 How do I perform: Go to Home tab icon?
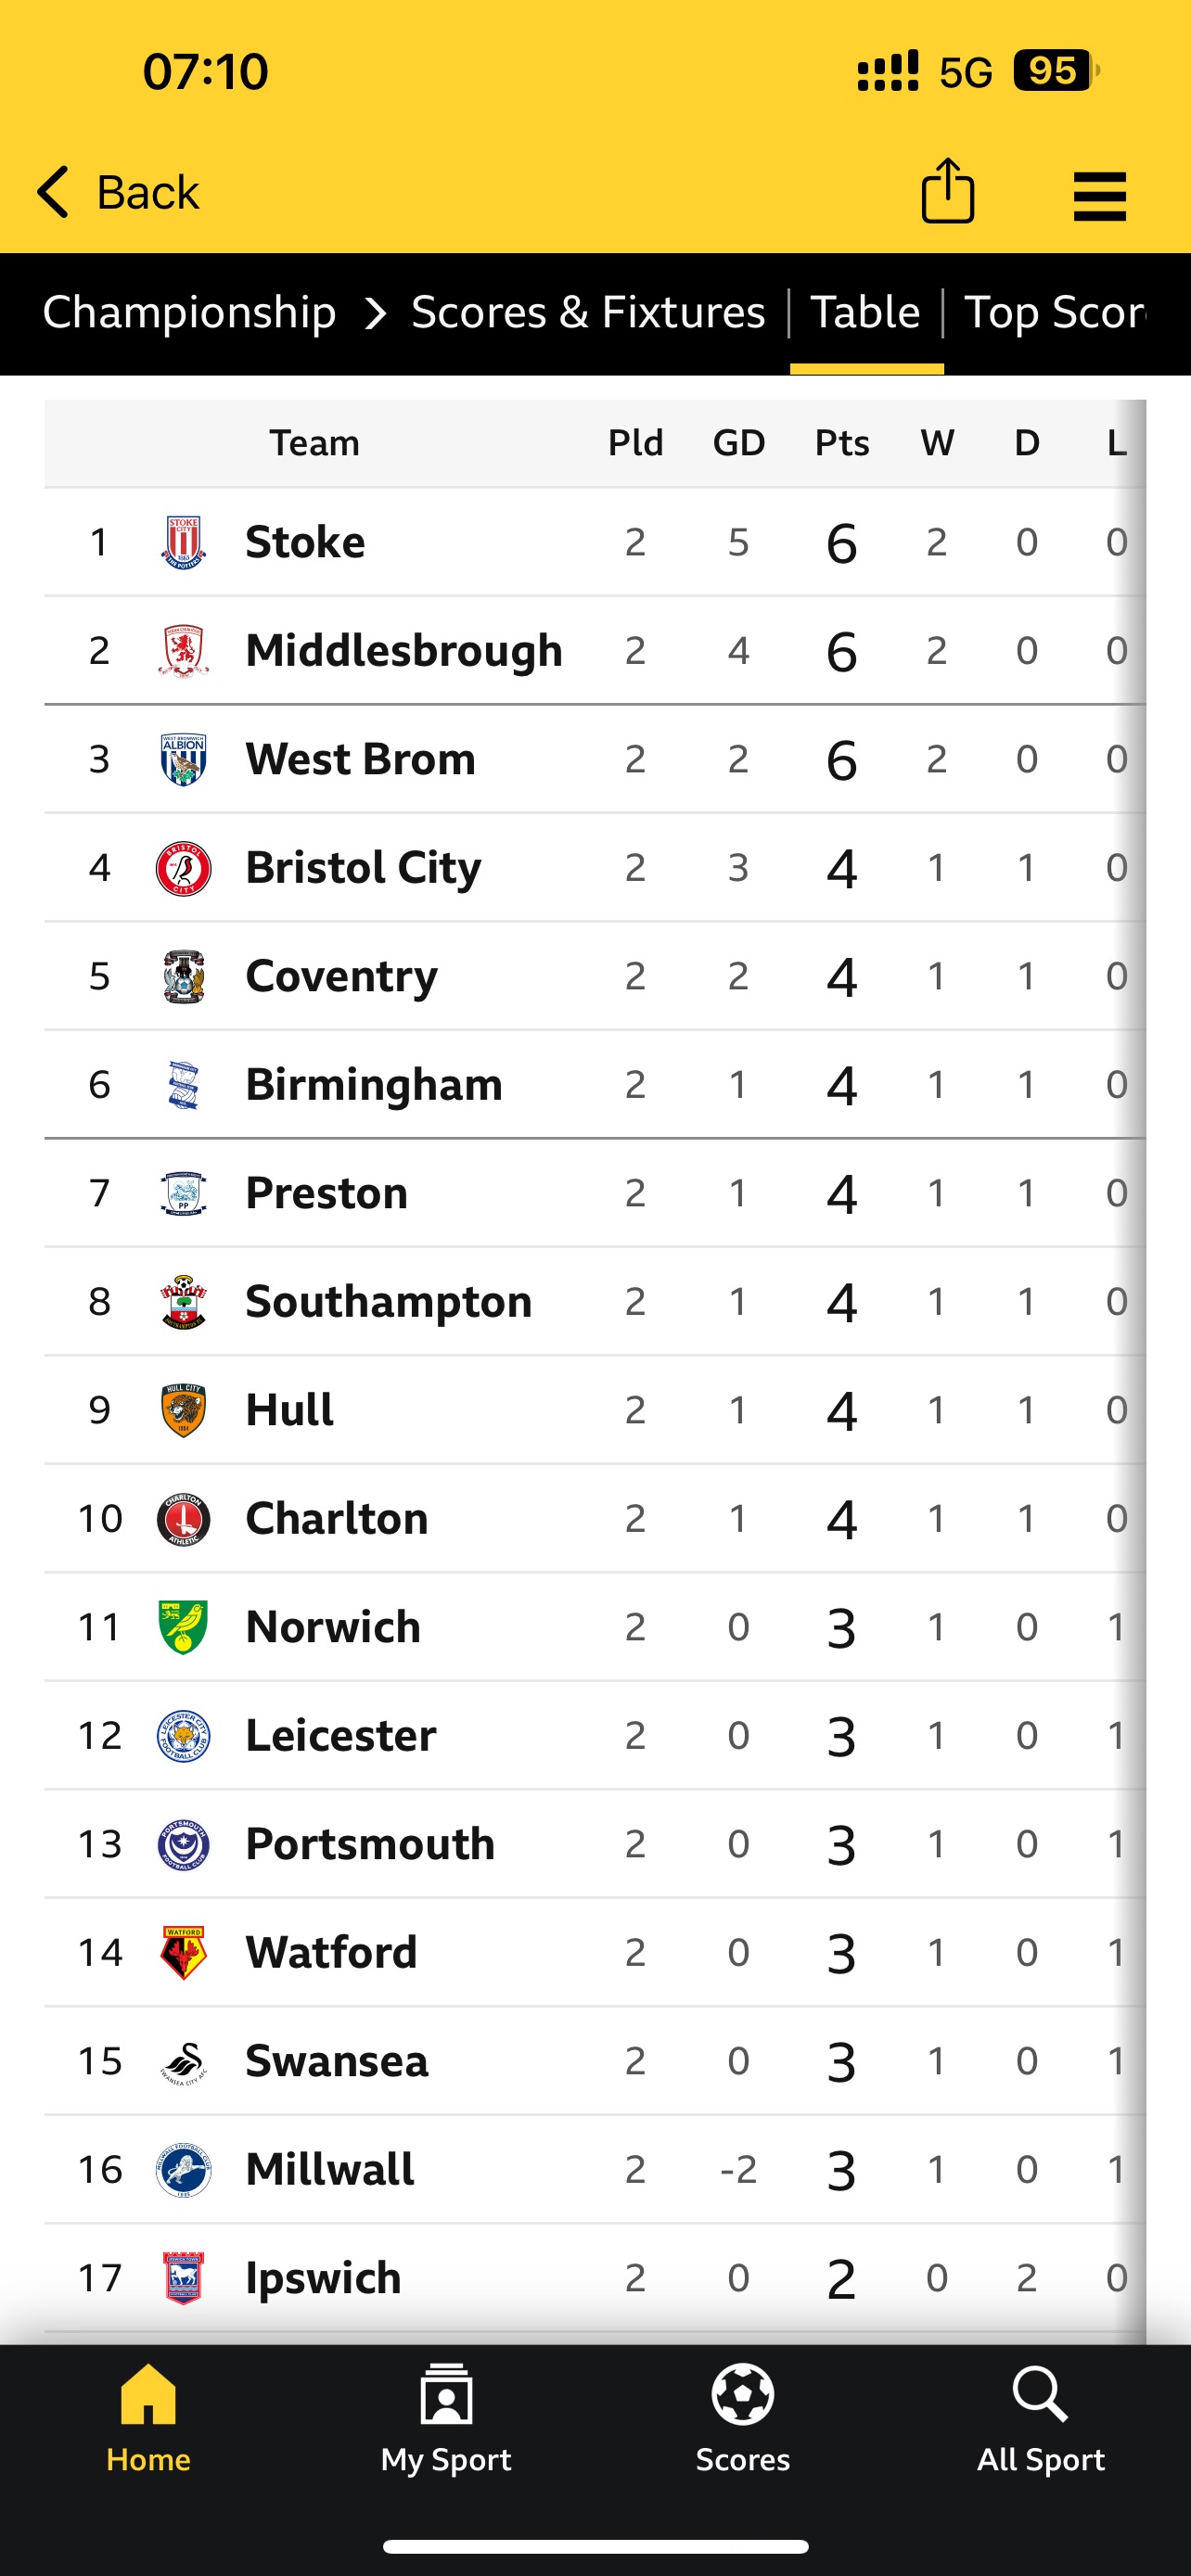148,2394
